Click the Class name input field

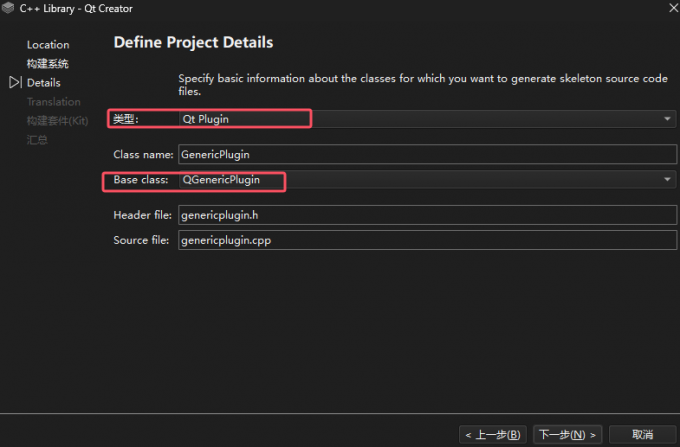[427, 155]
